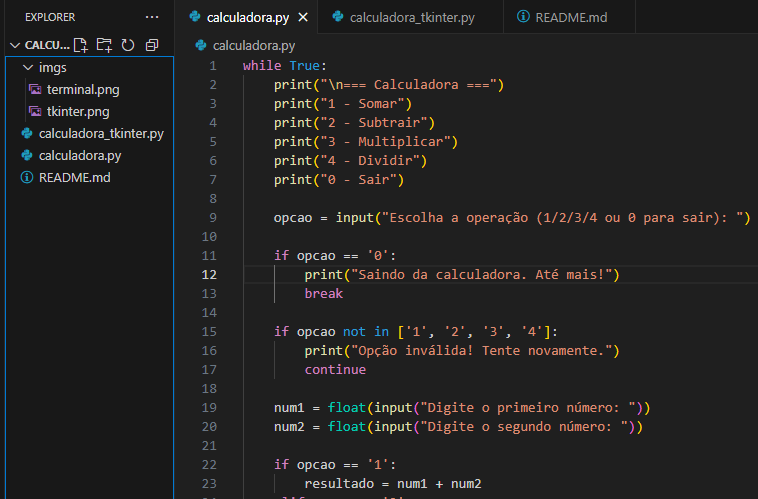
Task: Switch to the README.md tab
Action: [x=569, y=17]
